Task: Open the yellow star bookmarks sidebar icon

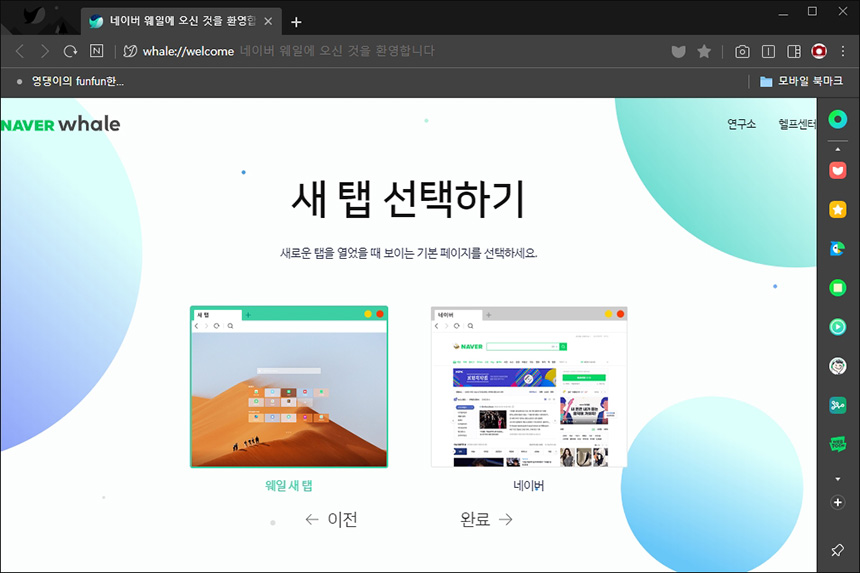Action: tap(838, 209)
